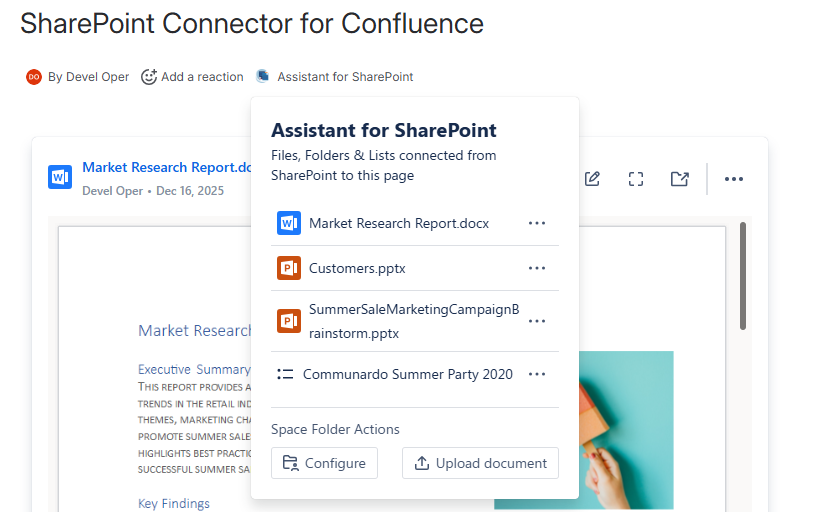
Task: Click the list icon beside Communardo Summer Party 2020
Action: coord(286,374)
